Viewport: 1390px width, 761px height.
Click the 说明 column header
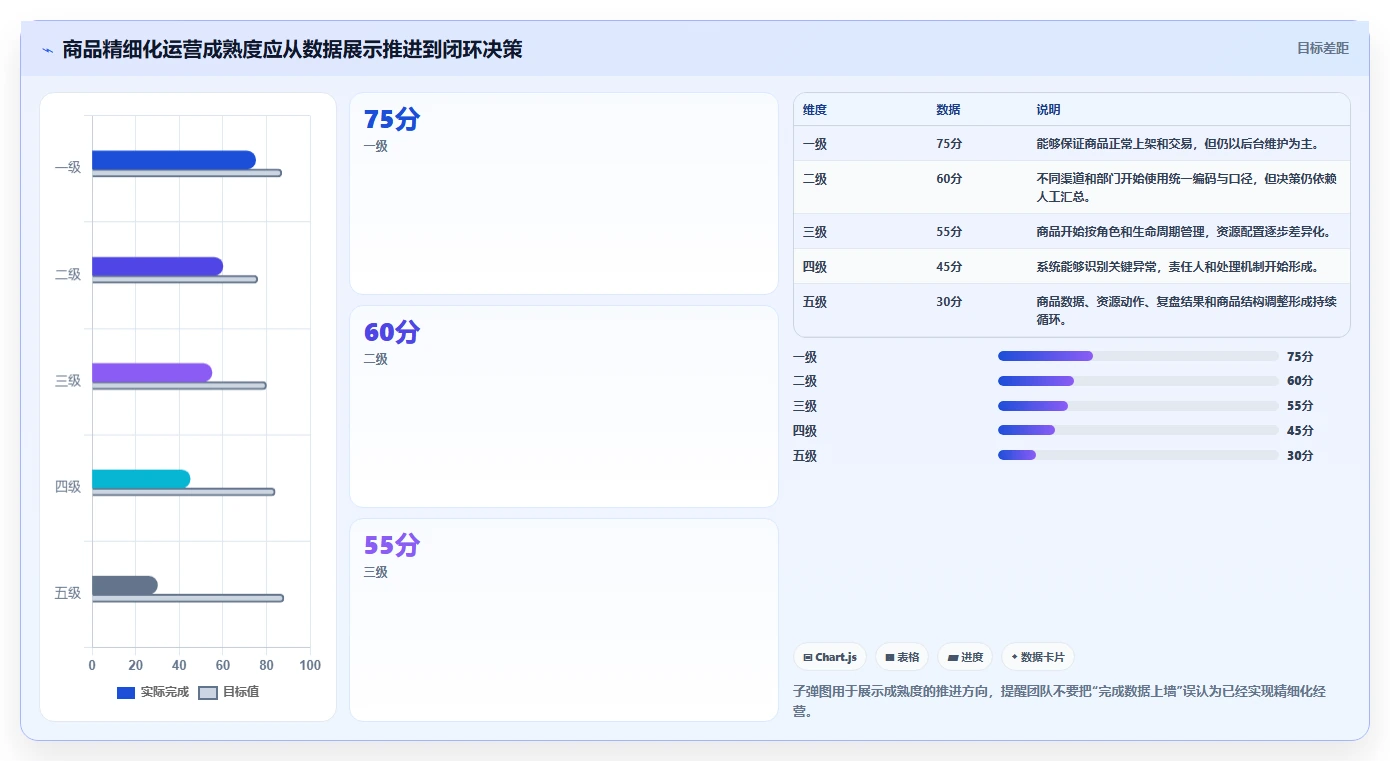(1048, 110)
